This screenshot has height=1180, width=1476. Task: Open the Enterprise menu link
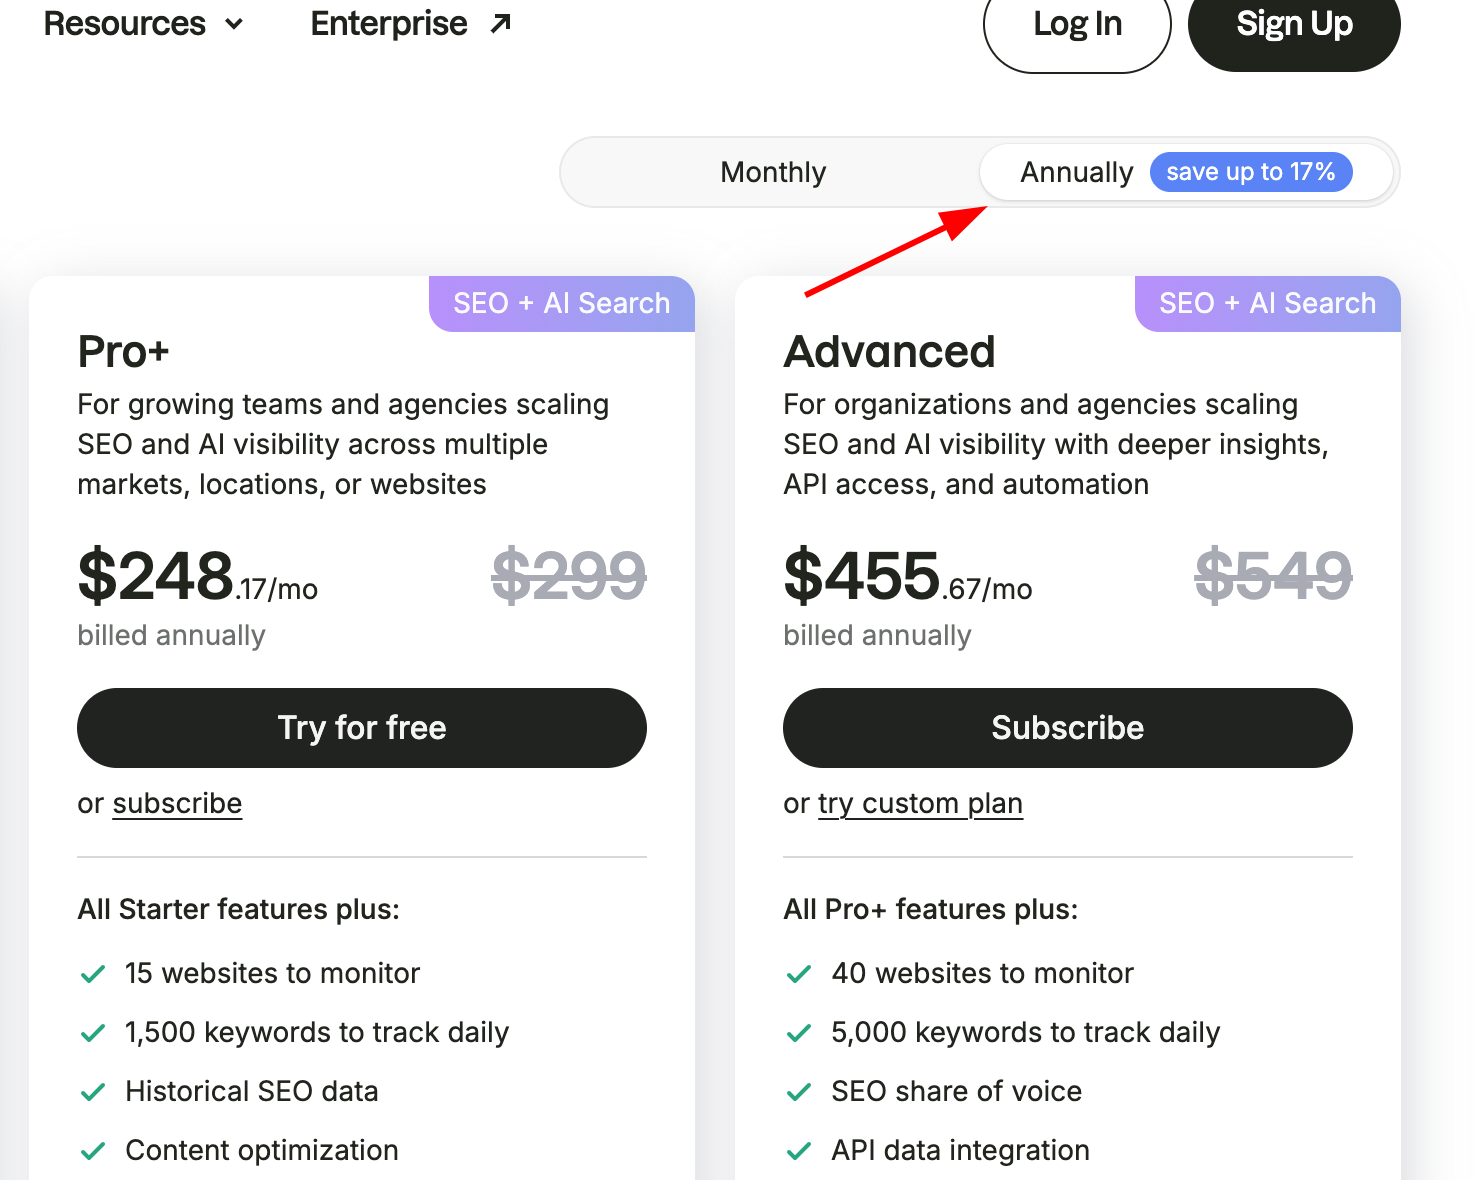pos(410,23)
